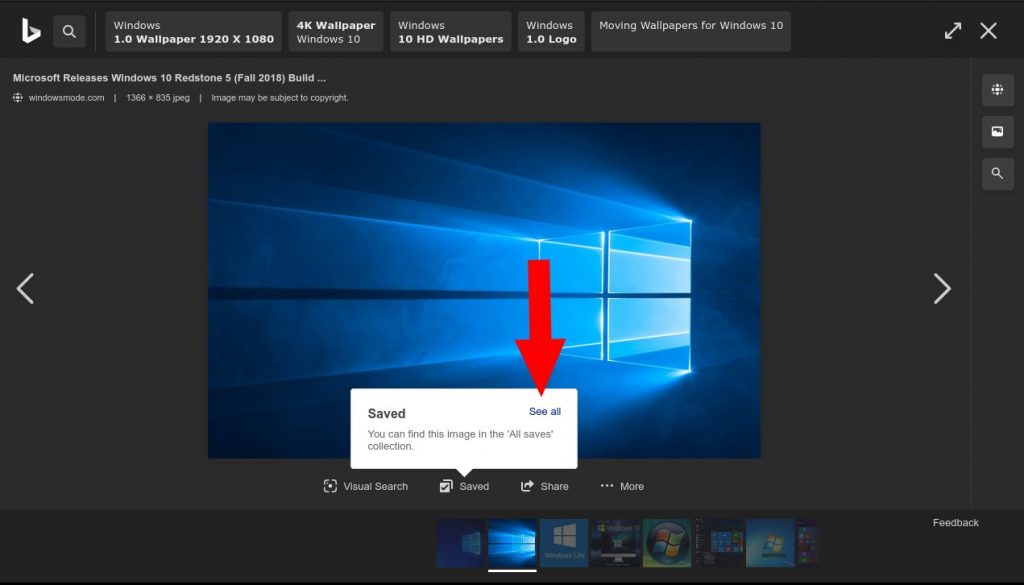Click the 'Share' label
This screenshot has height=585, width=1024.
pos(554,486)
